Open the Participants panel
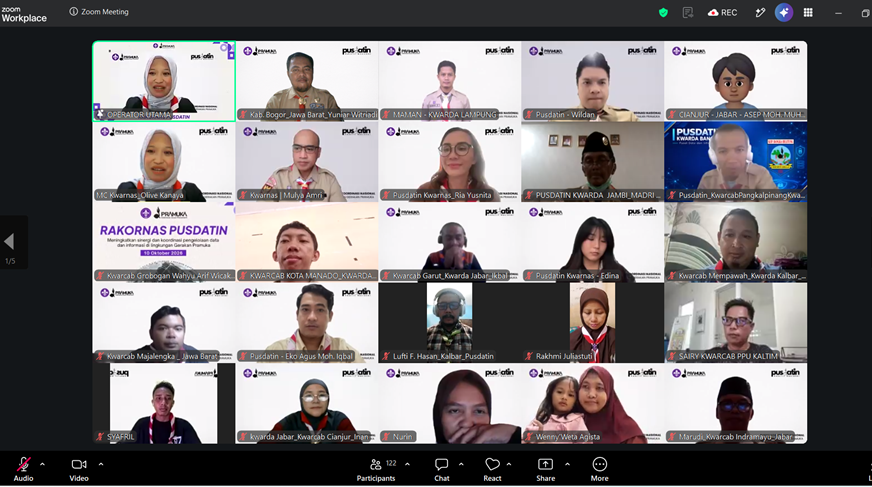872x487 pixels. coord(376,469)
